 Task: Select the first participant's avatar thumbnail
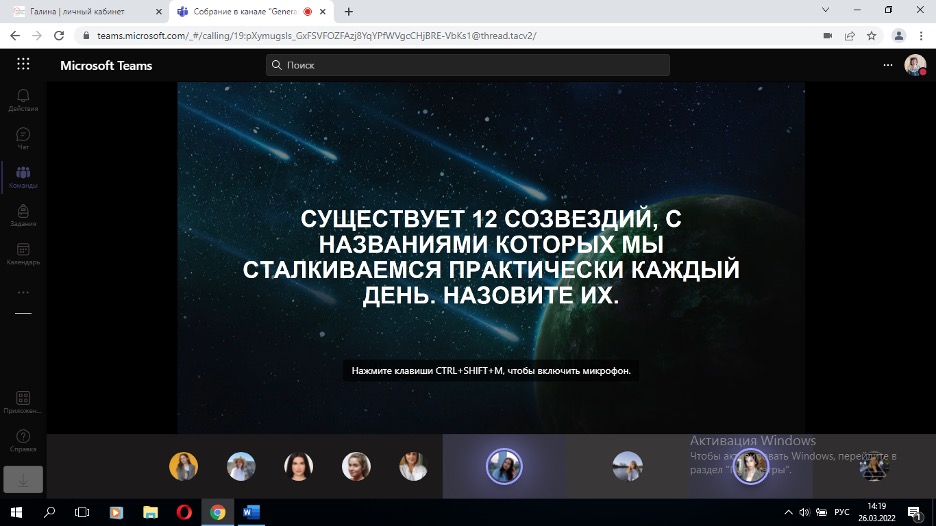coord(183,466)
